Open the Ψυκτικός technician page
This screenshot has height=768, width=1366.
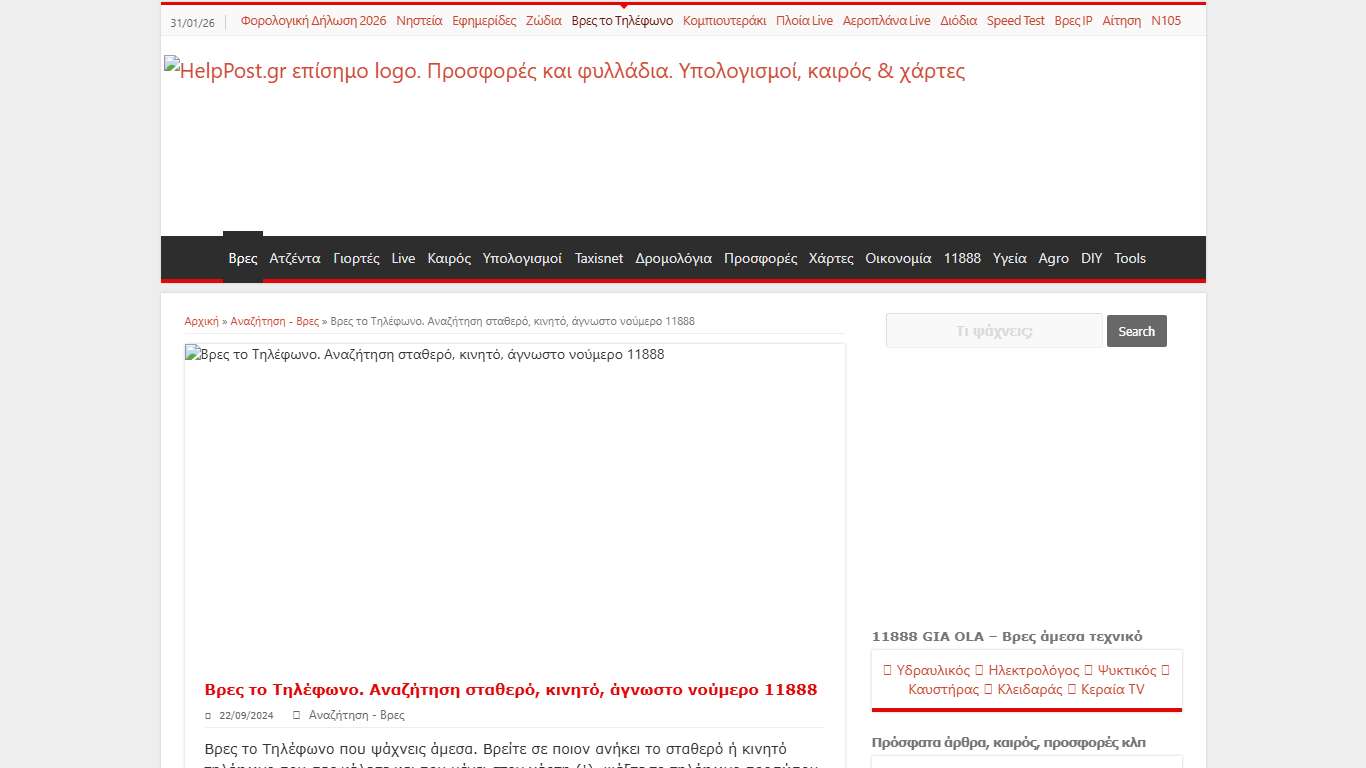[x=1125, y=670]
